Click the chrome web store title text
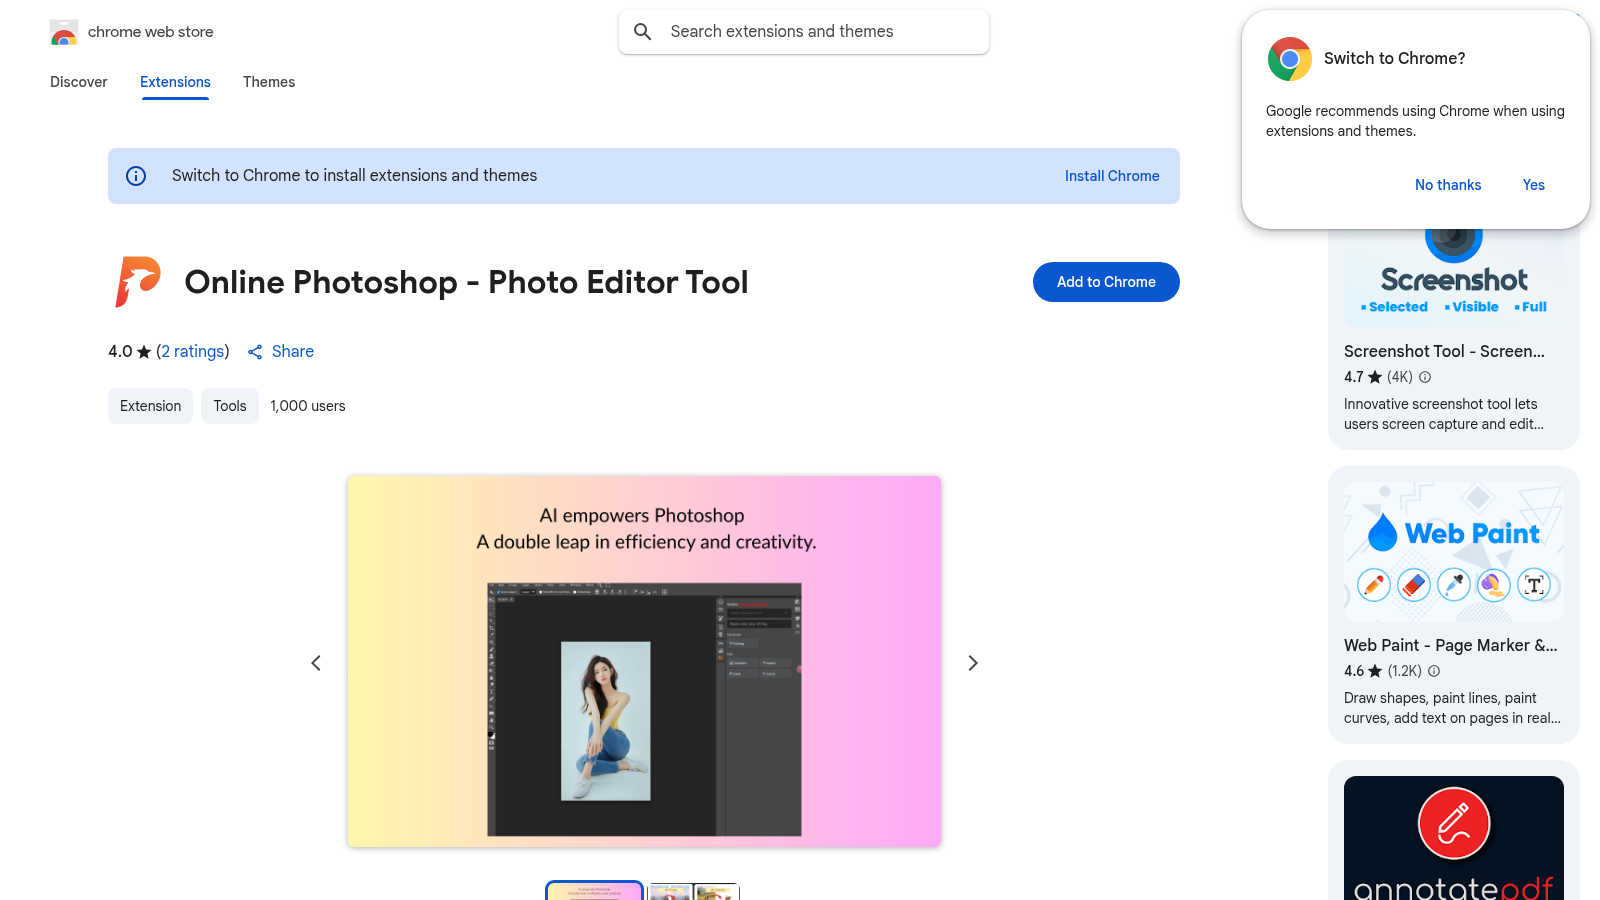The width and height of the screenshot is (1600, 900). click(x=151, y=32)
